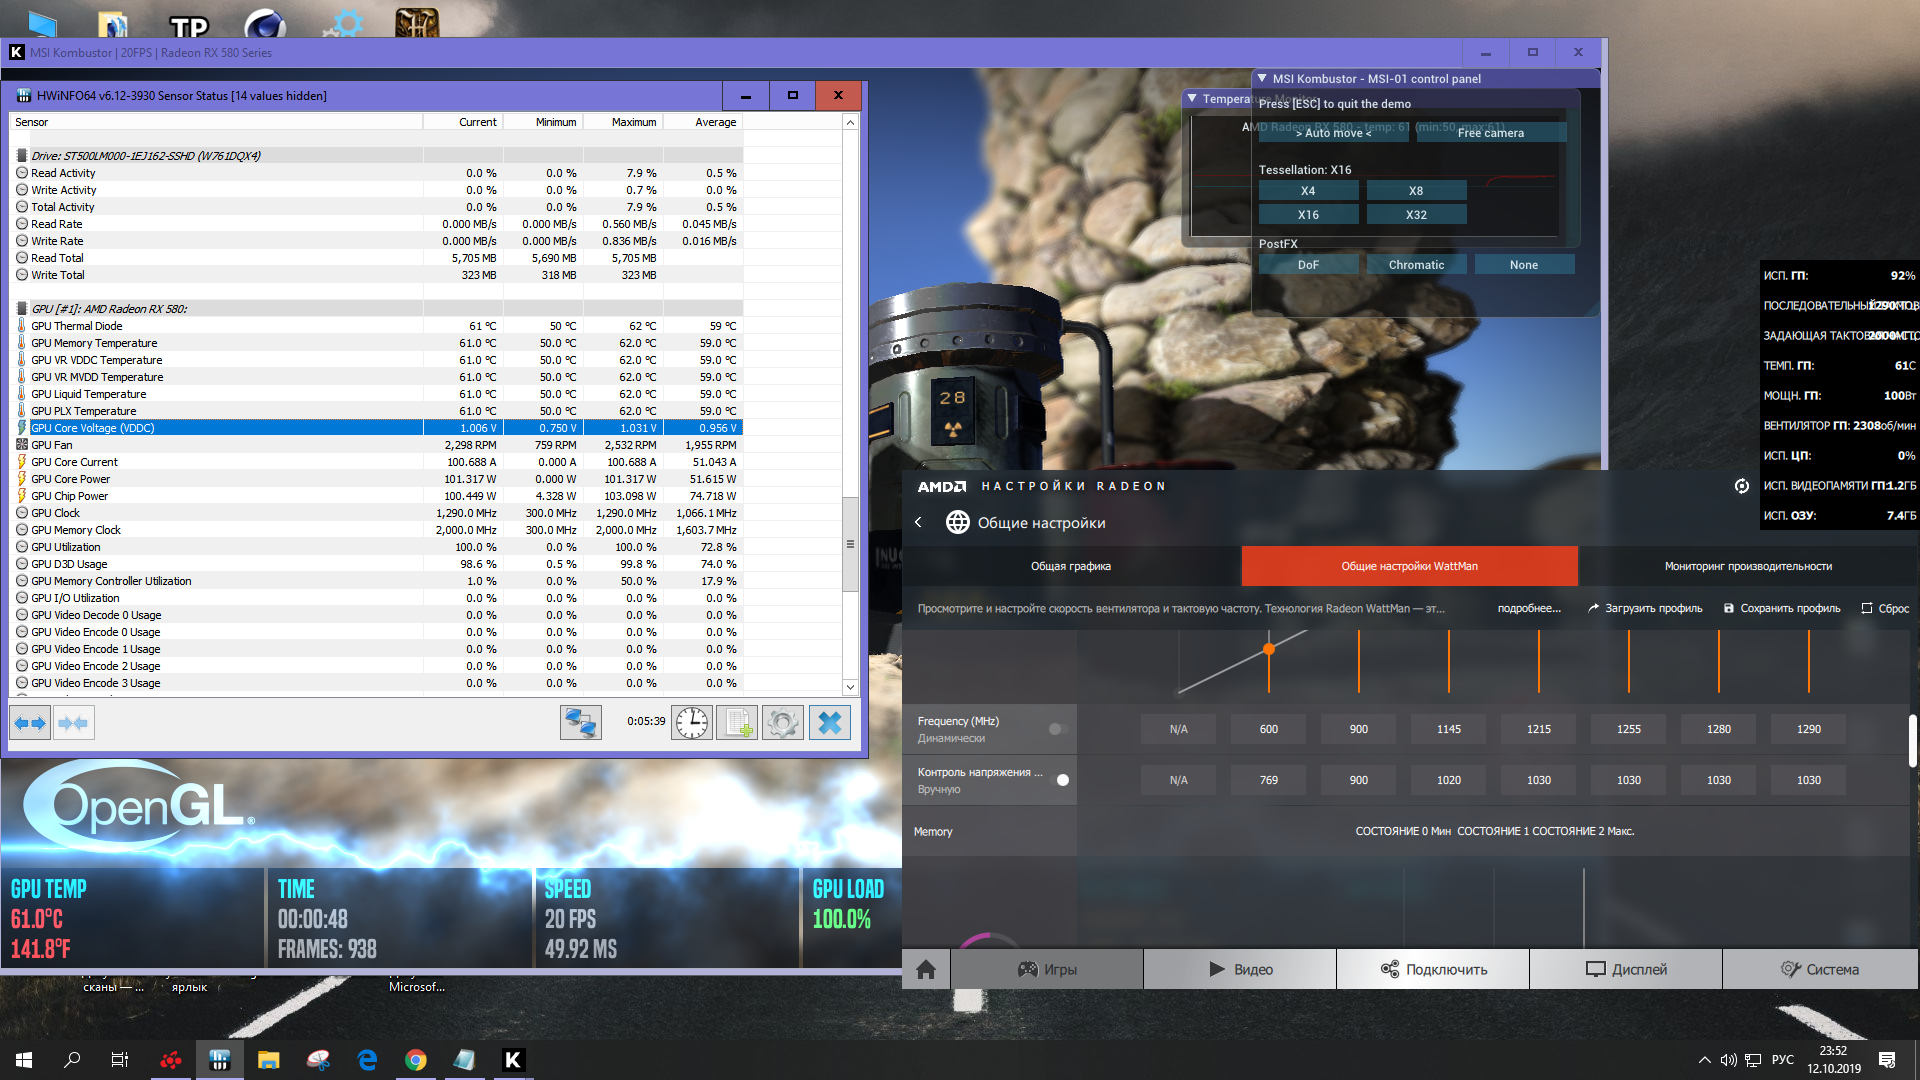Select the X32 tessellation option
The height and width of the screenshot is (1080, 1920).
point(1415,215)
